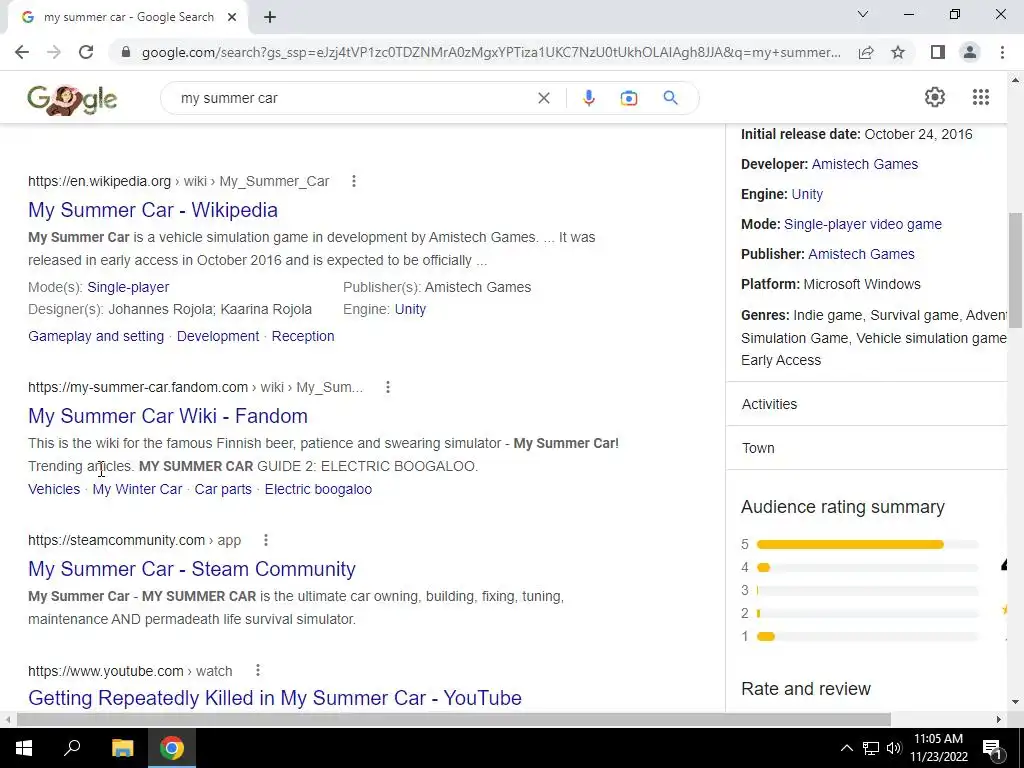
Task: Open the Wikipedia result options menu
Action: click(353, 181)
